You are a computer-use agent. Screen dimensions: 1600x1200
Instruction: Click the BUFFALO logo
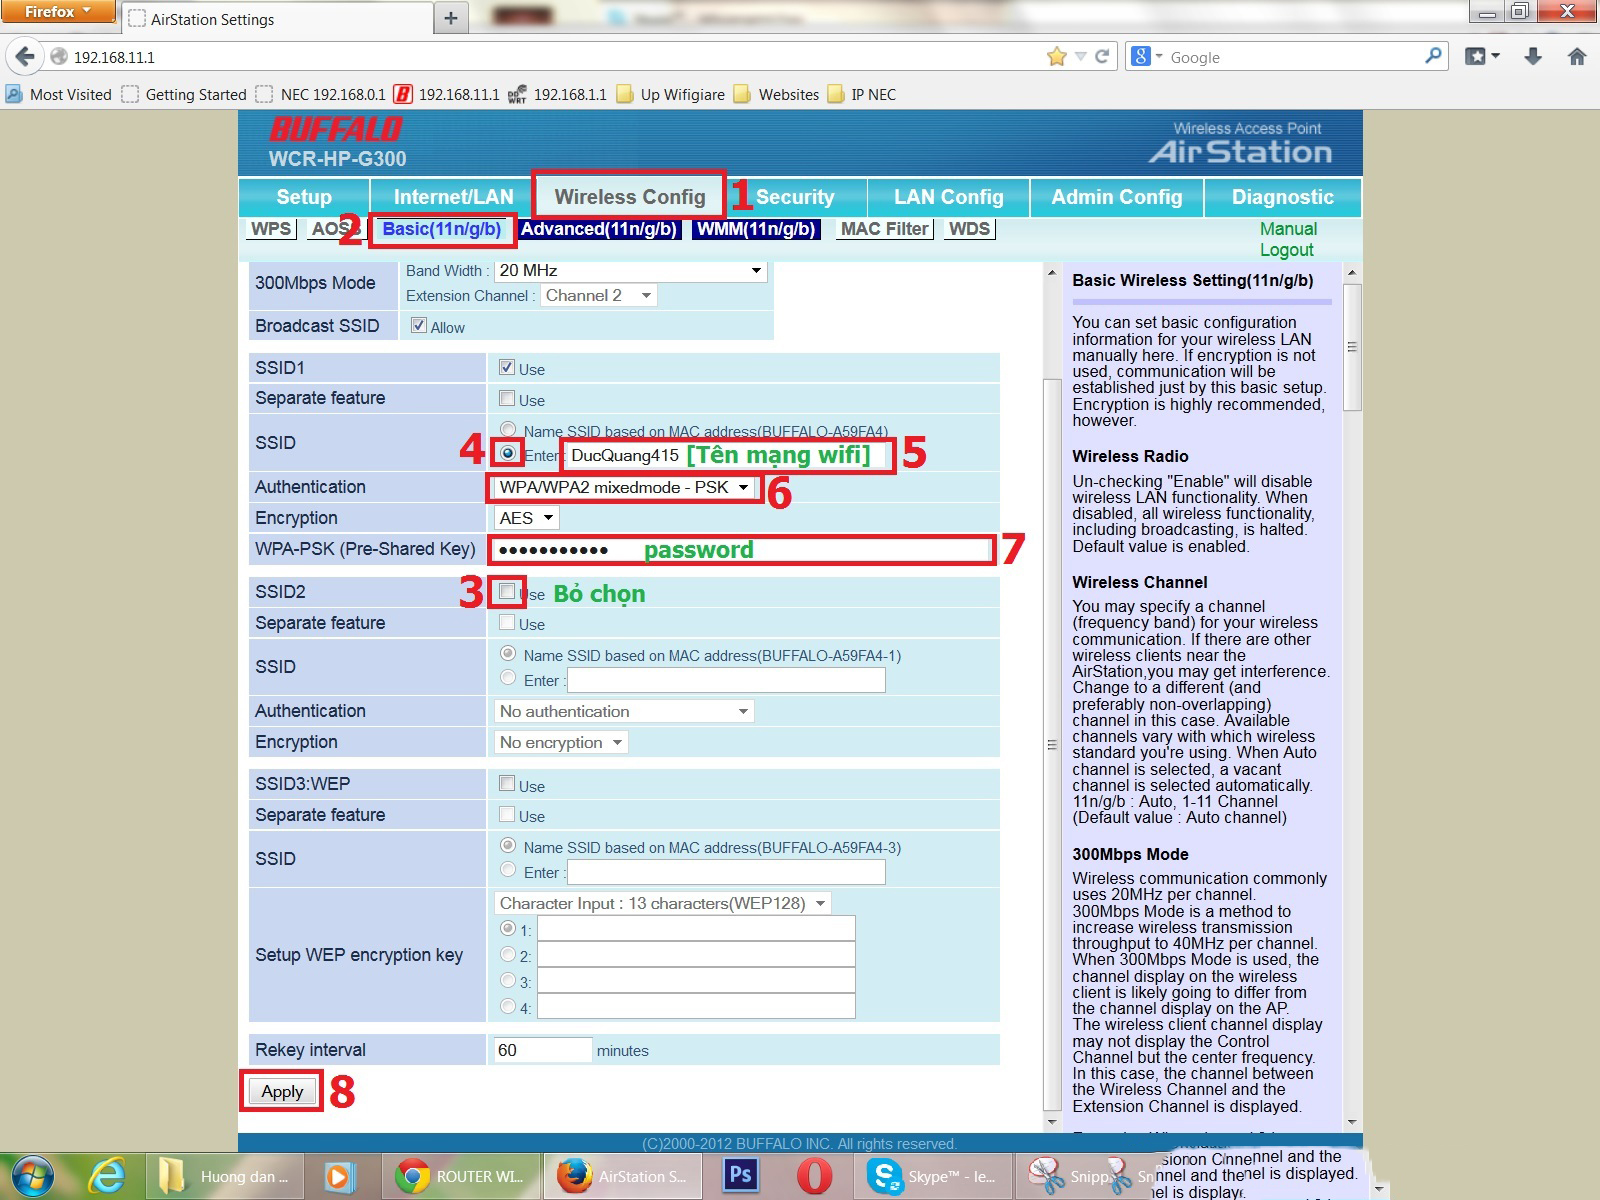[336, 130]
